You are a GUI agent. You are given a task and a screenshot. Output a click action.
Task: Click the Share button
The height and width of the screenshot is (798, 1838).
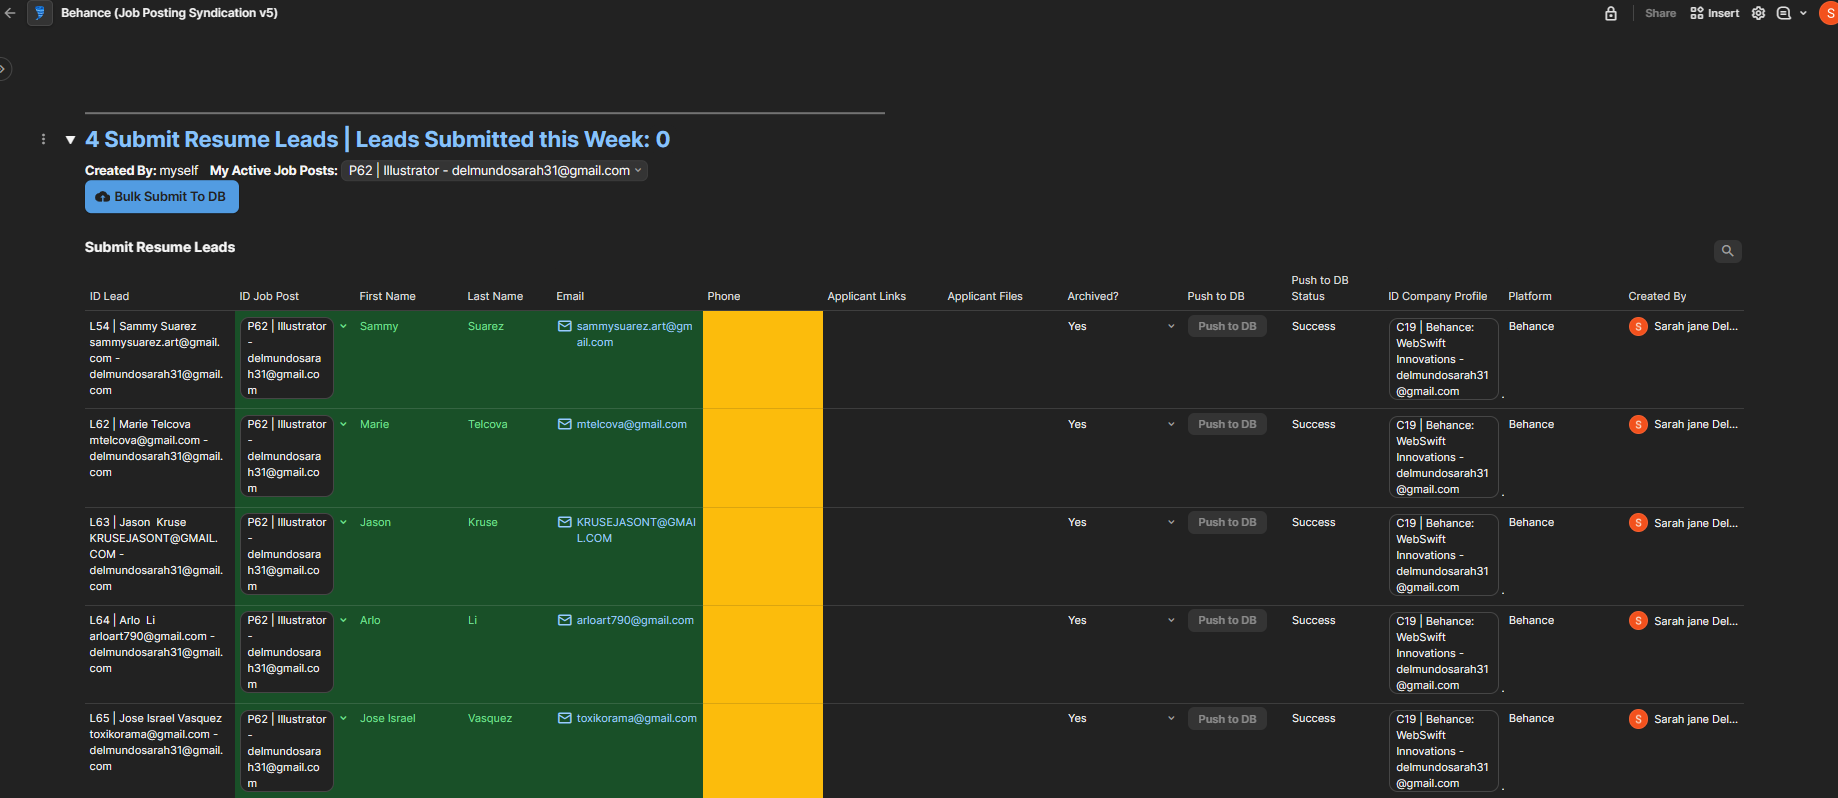(x=1660, y=13)
